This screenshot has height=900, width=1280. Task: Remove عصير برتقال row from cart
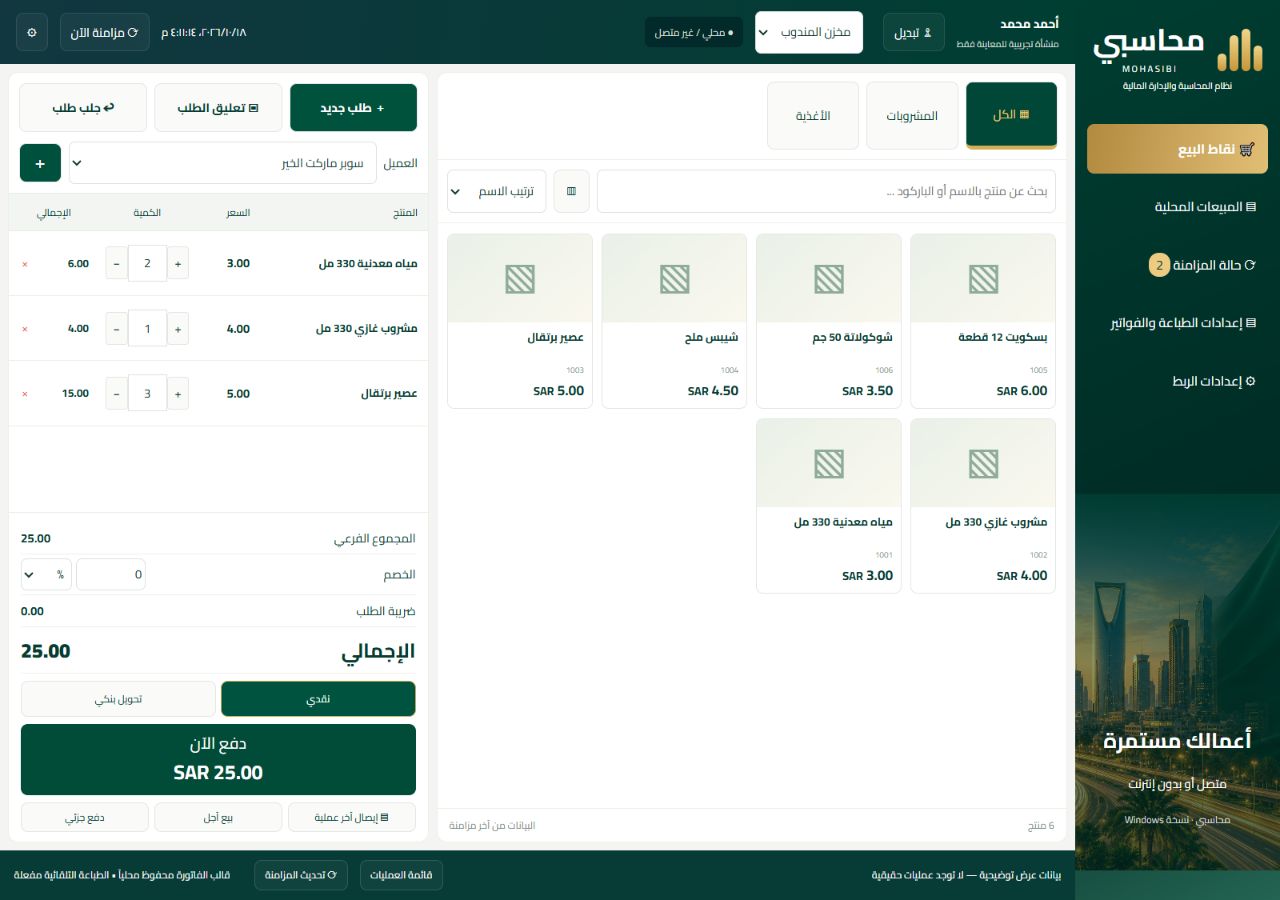coord(25,394)
